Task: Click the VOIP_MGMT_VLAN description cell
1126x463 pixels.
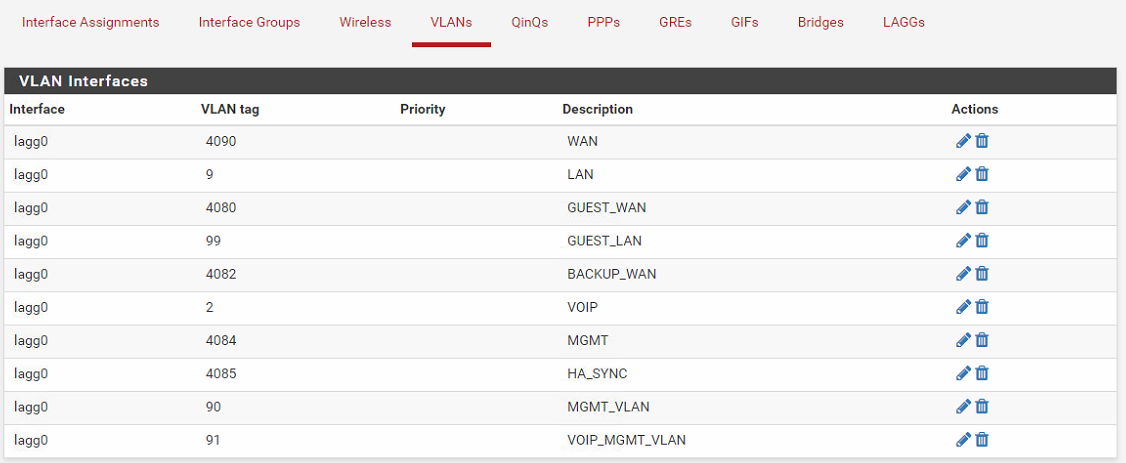Action: point(626,440)
